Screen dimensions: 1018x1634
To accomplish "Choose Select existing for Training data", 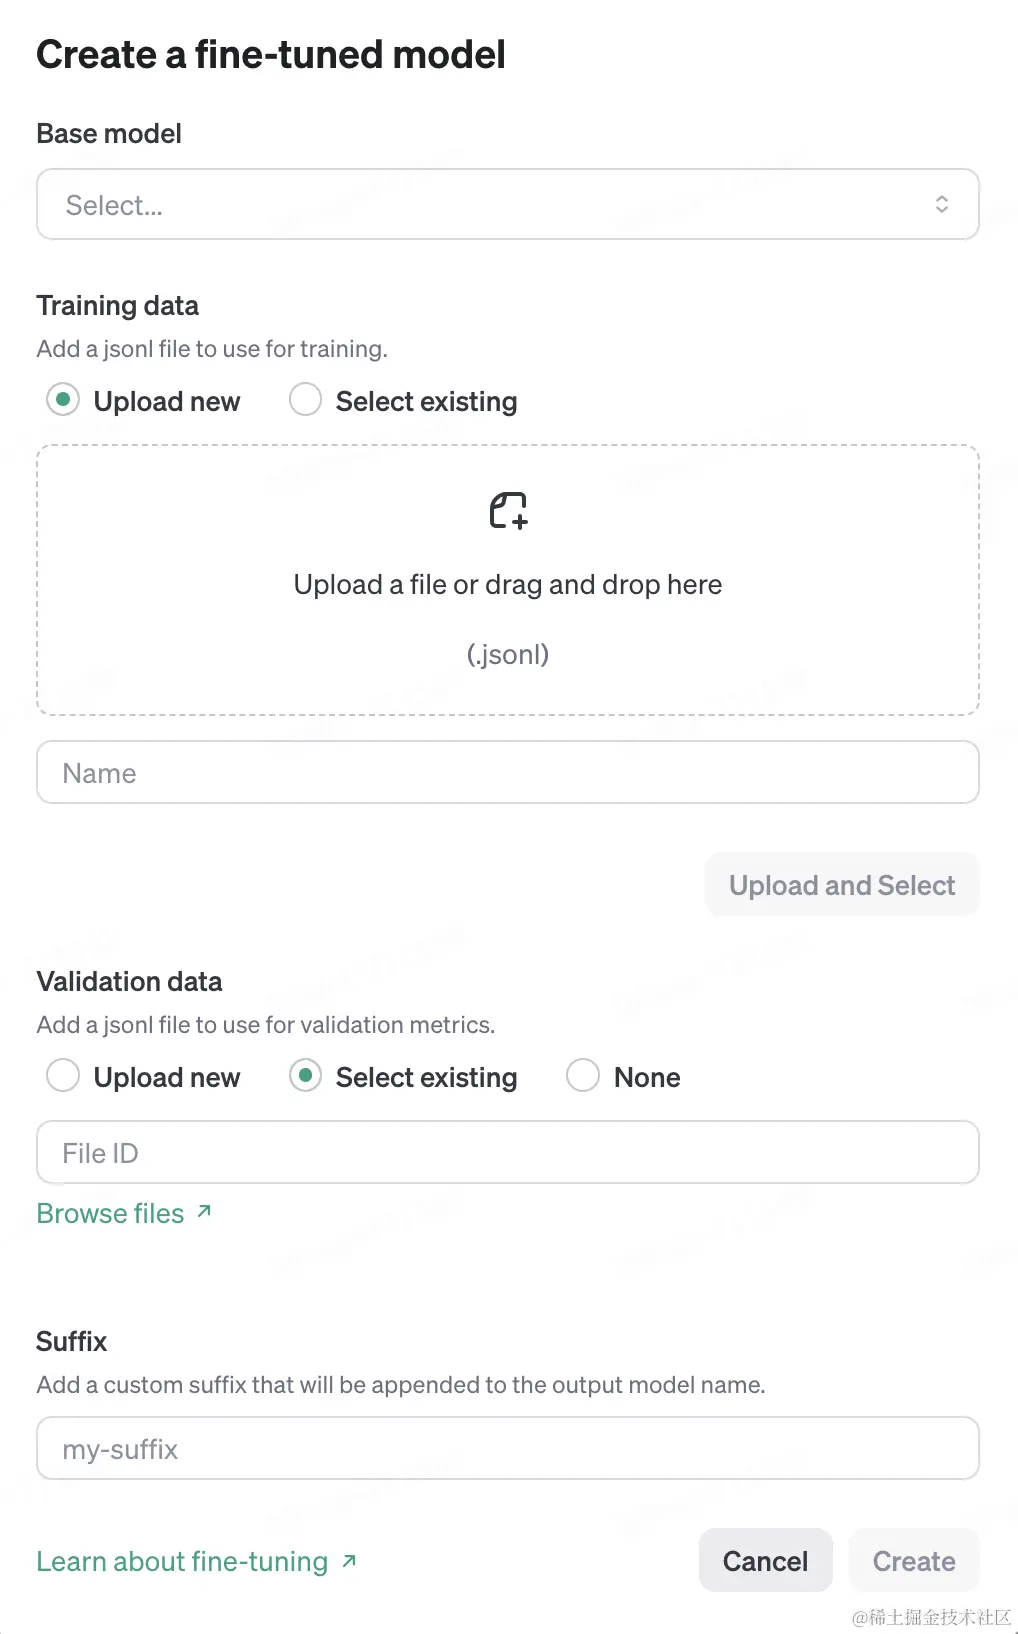I will [305, 400].
